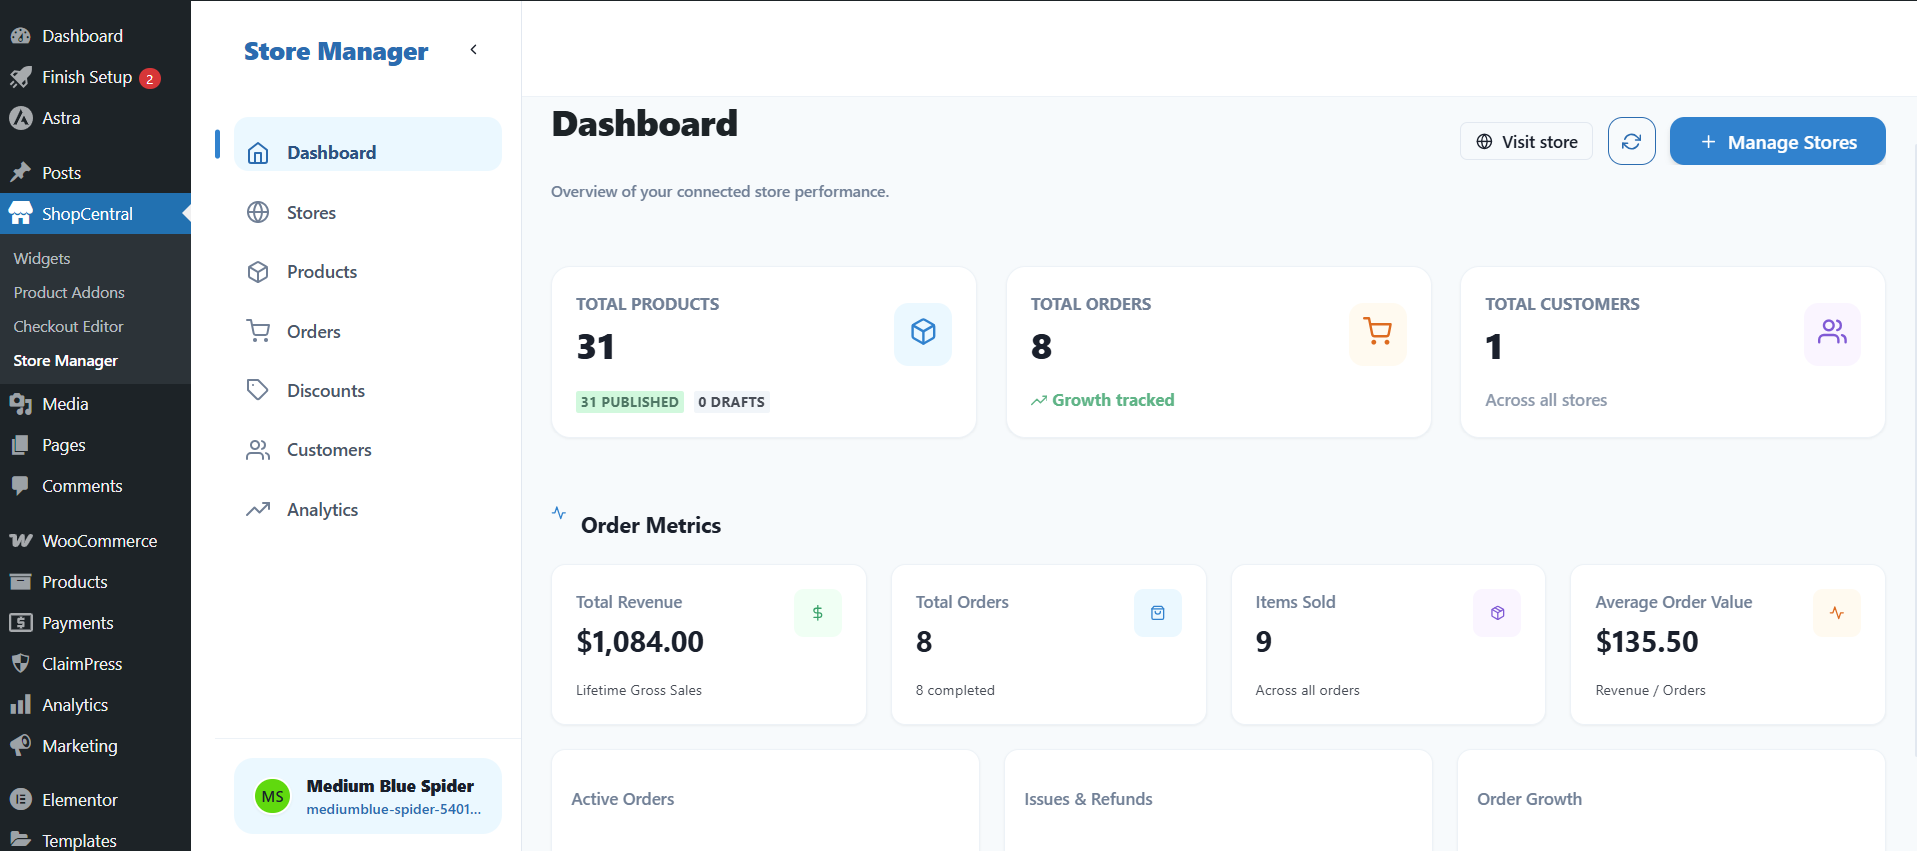
Task: Click the home icon beside Dashboard
Action: [x=258, y=153]
